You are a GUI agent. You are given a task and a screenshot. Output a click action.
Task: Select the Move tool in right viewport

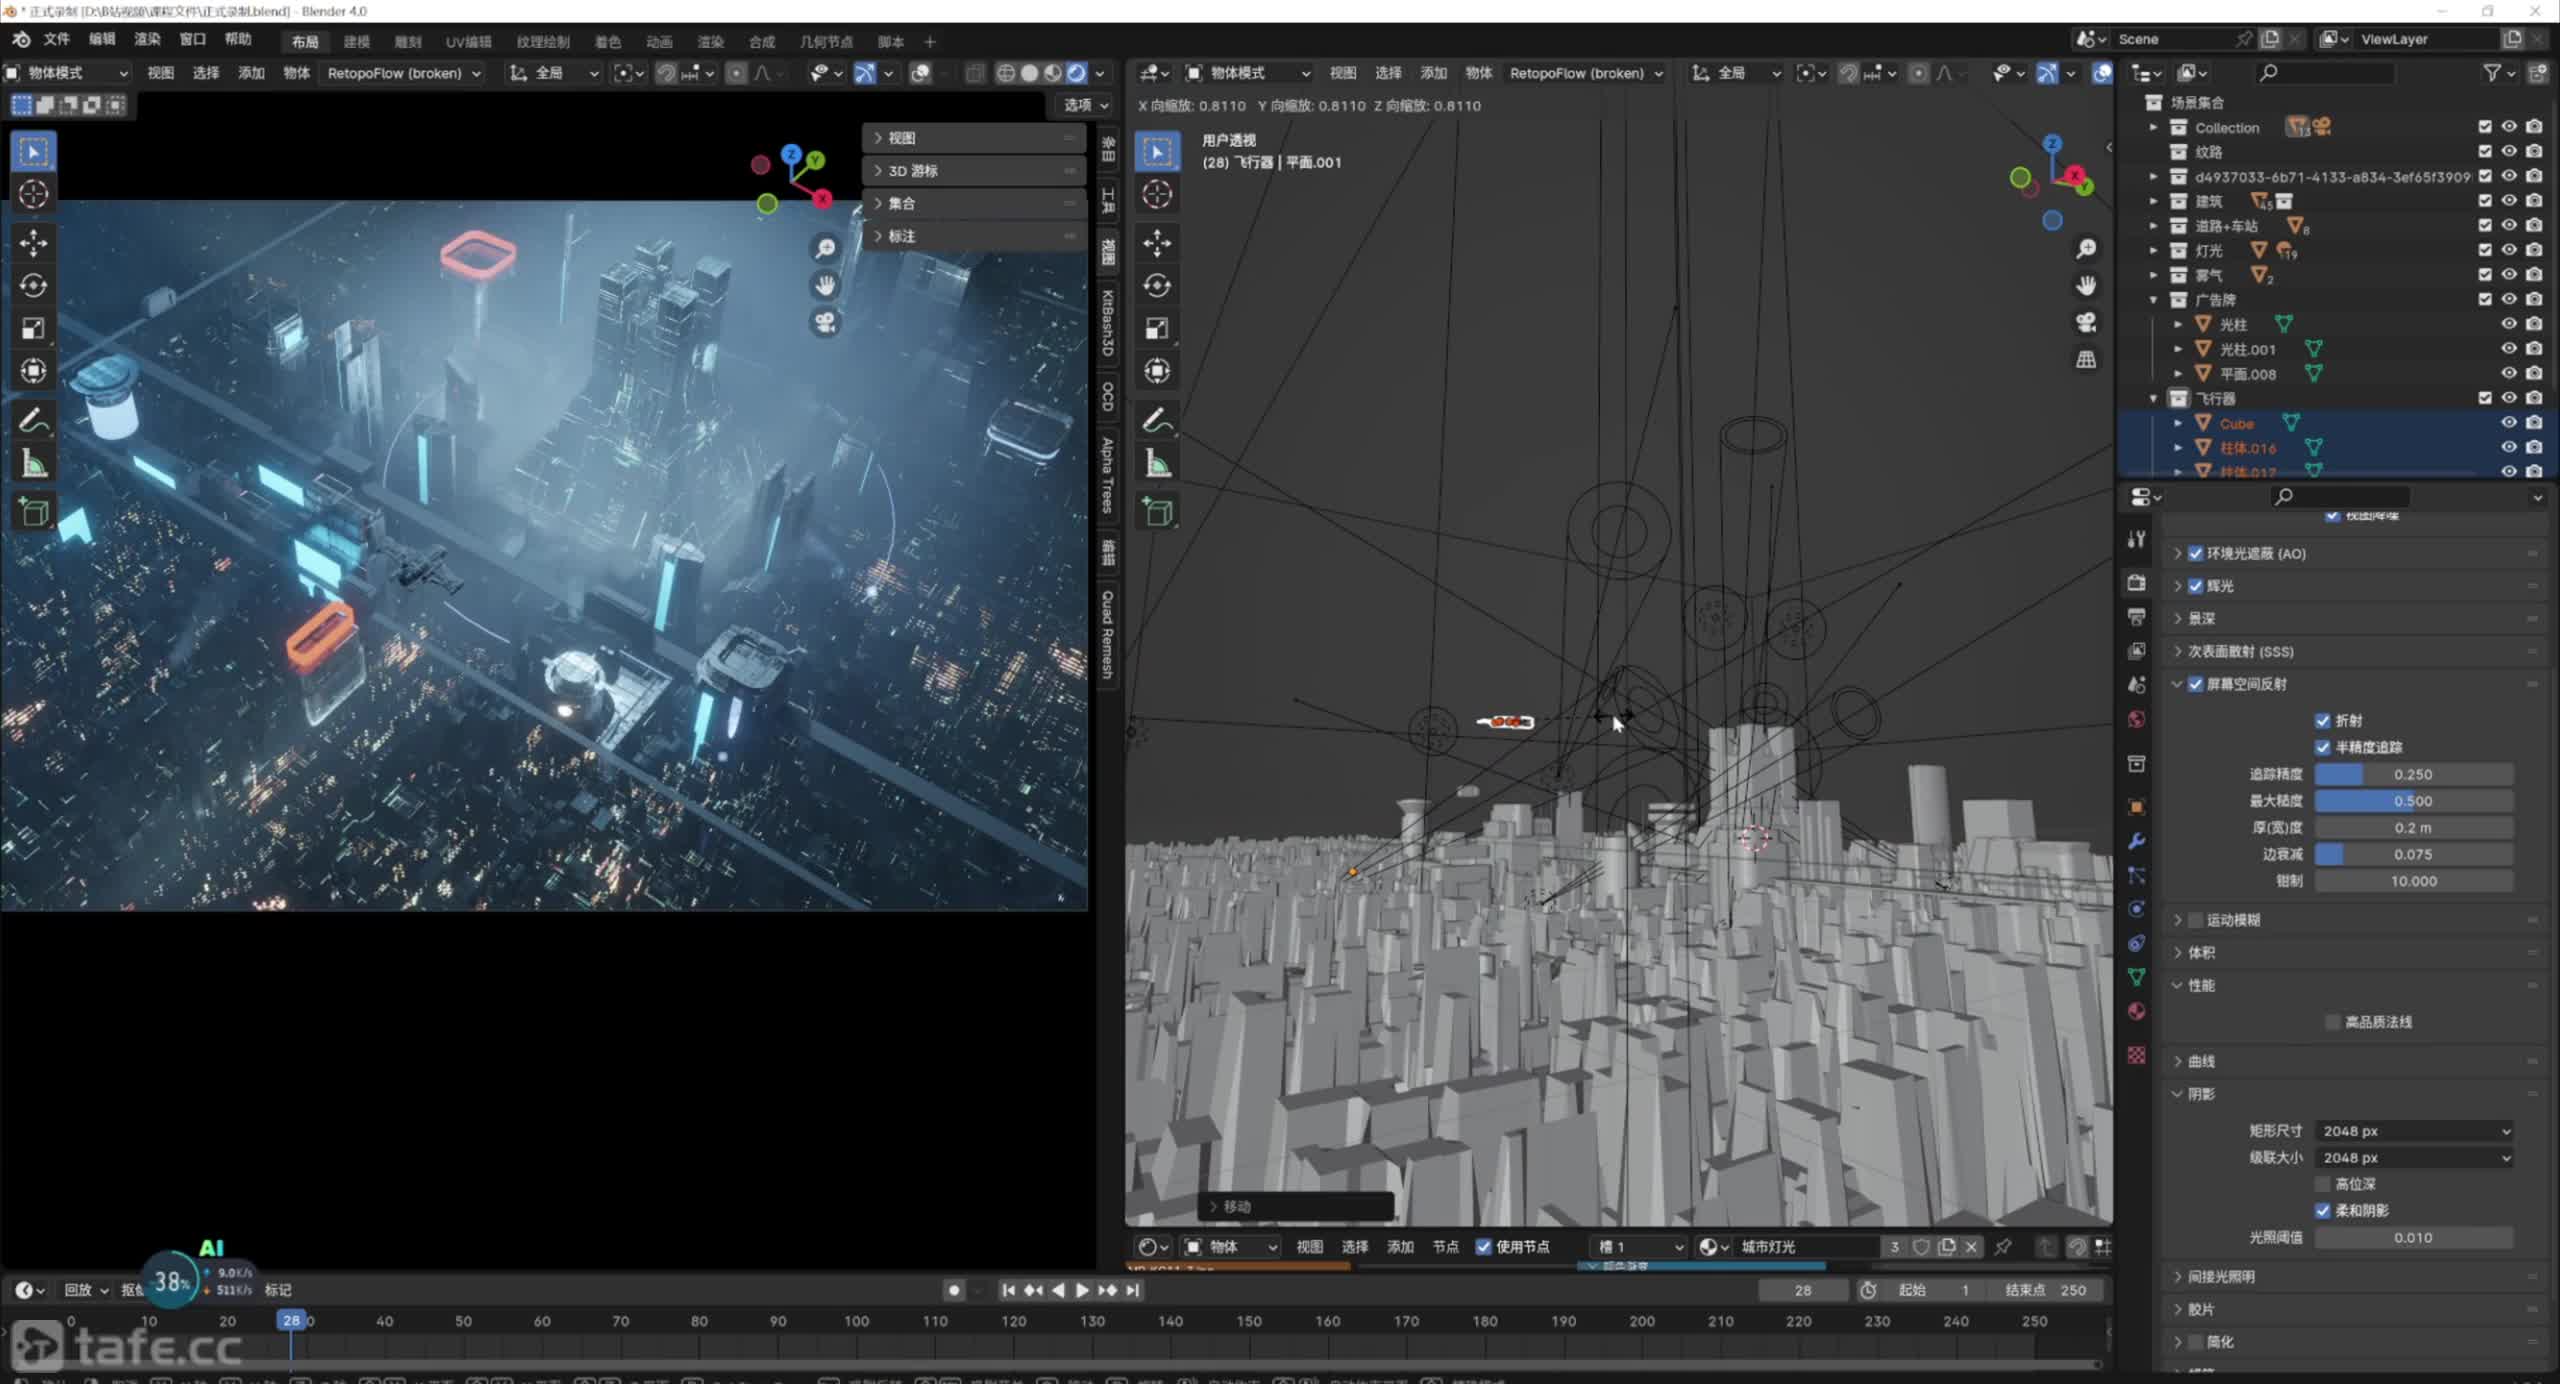(x=1157, y=243)
